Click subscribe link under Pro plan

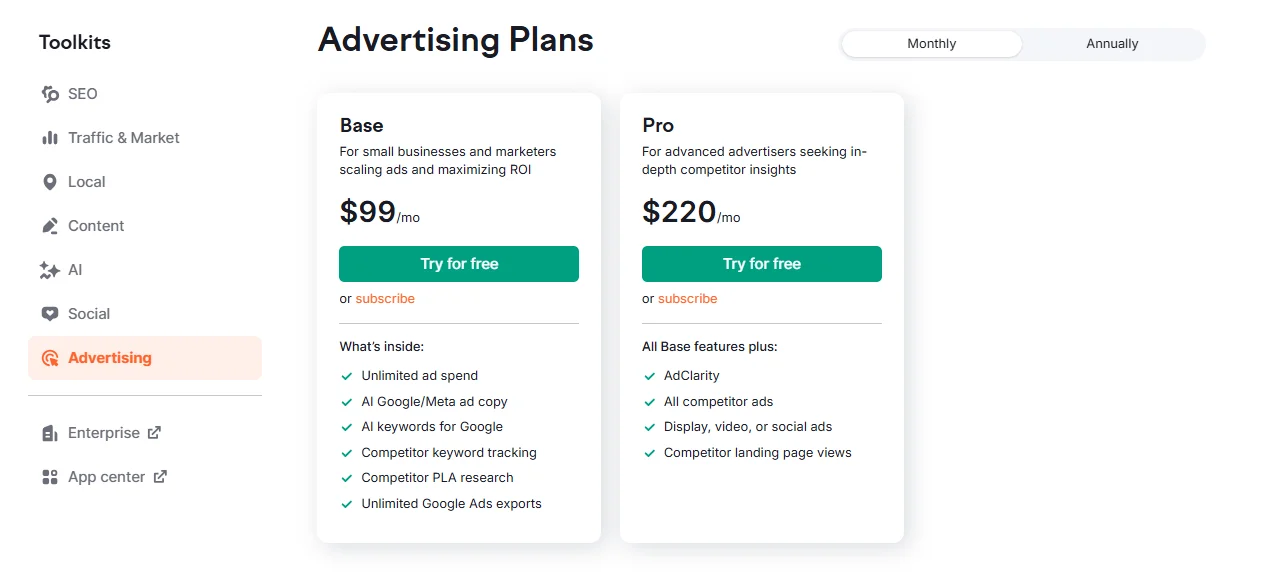point(688,299)
